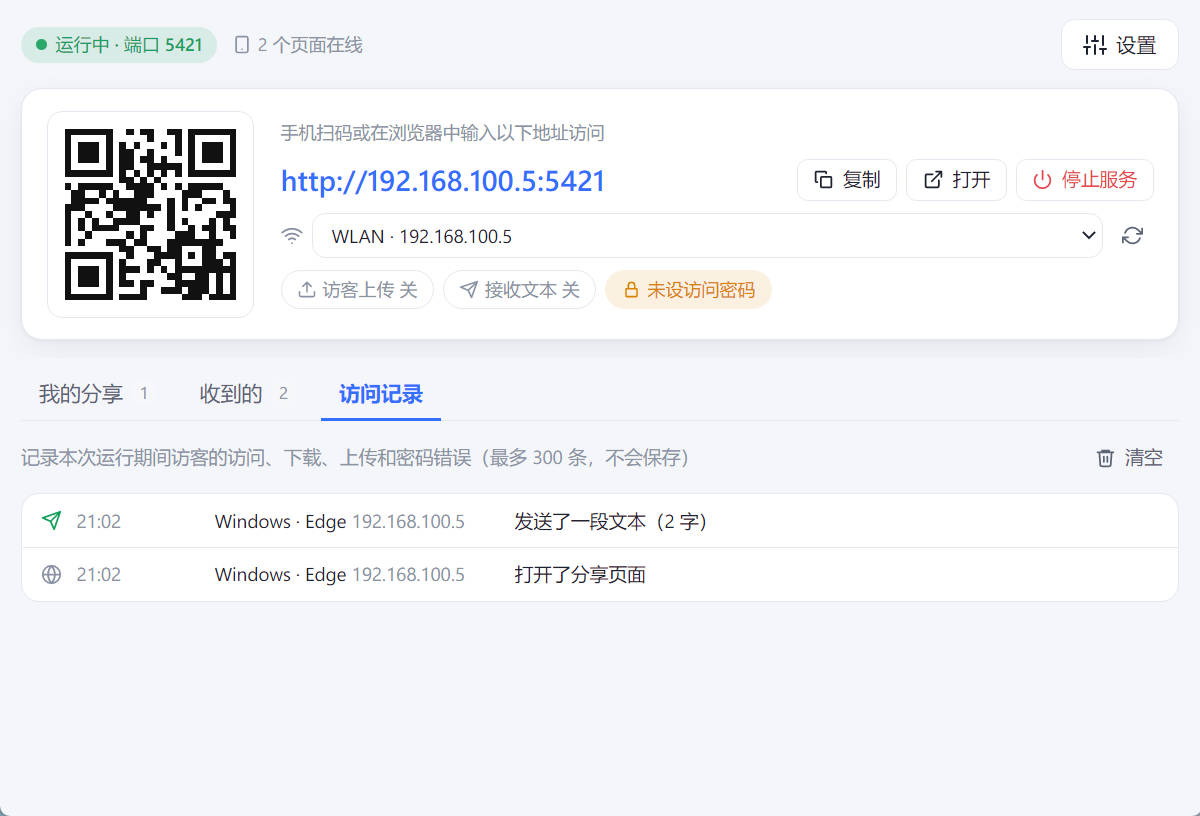Click the Wi-Fi icon beside the network dropdown

tap(292, 236)
